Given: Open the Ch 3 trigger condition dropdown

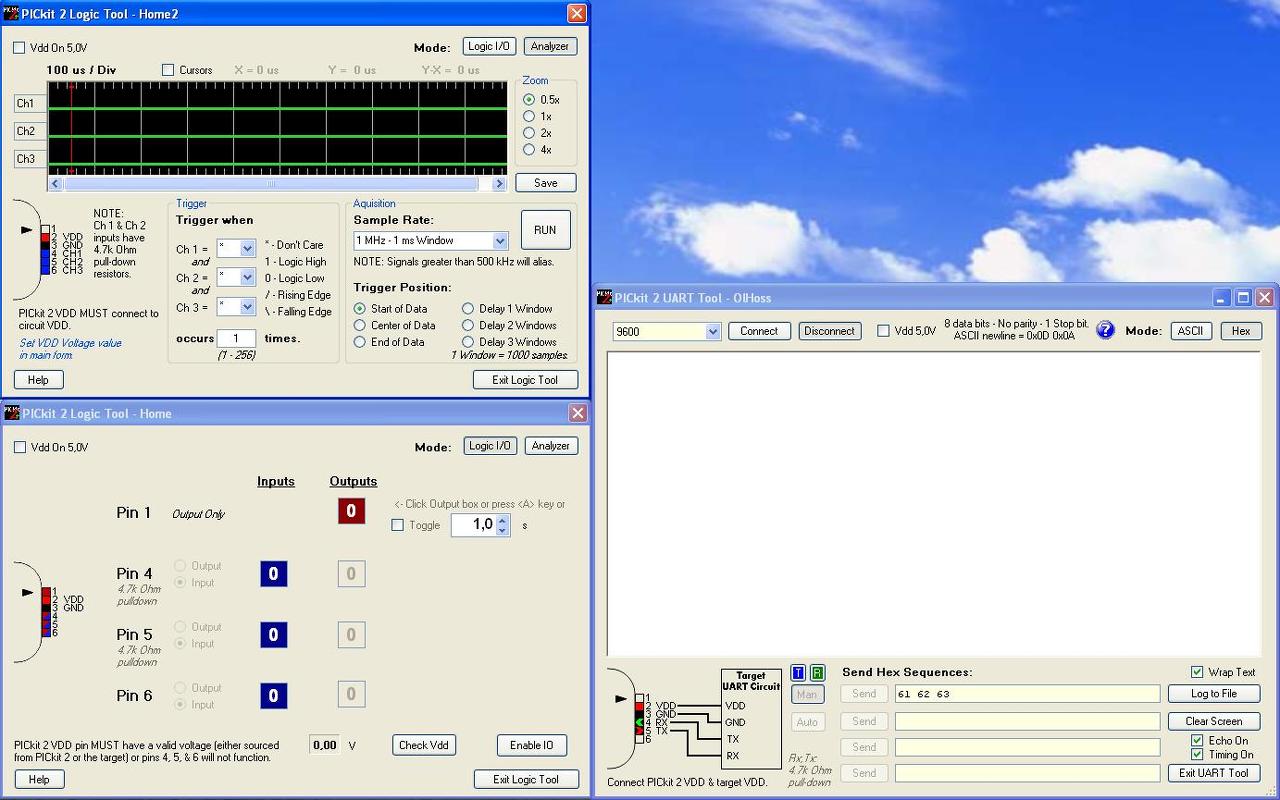Looking at the screenshot, I should [248, 306].
